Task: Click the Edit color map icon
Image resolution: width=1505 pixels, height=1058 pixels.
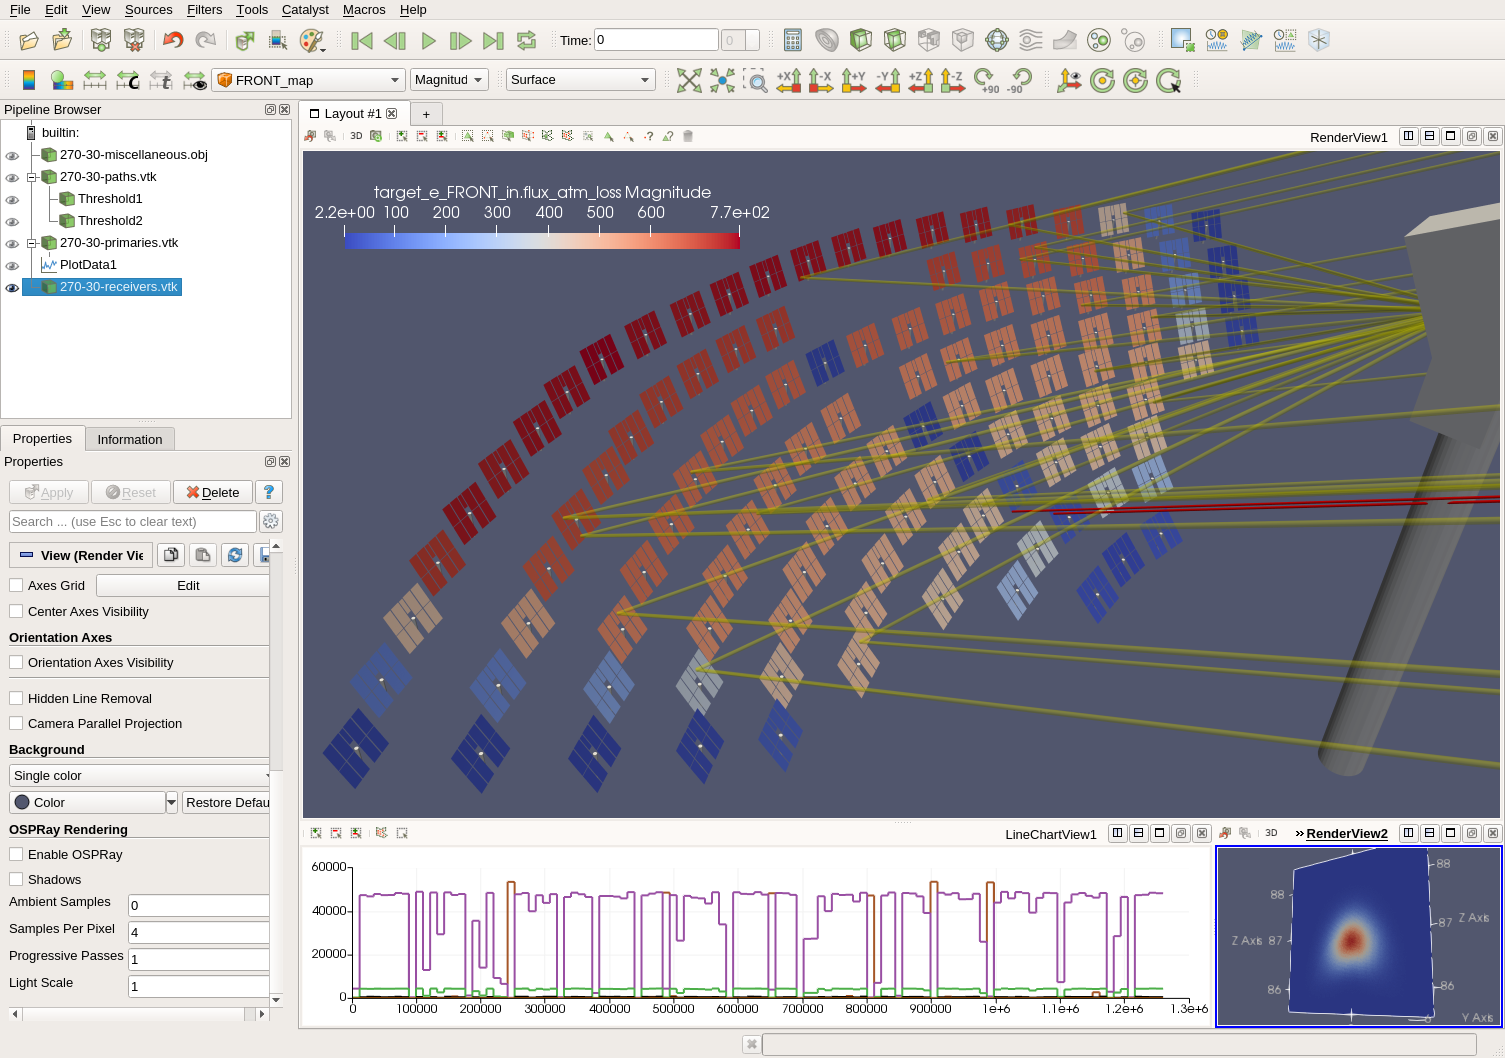Action: coord(29,81)
